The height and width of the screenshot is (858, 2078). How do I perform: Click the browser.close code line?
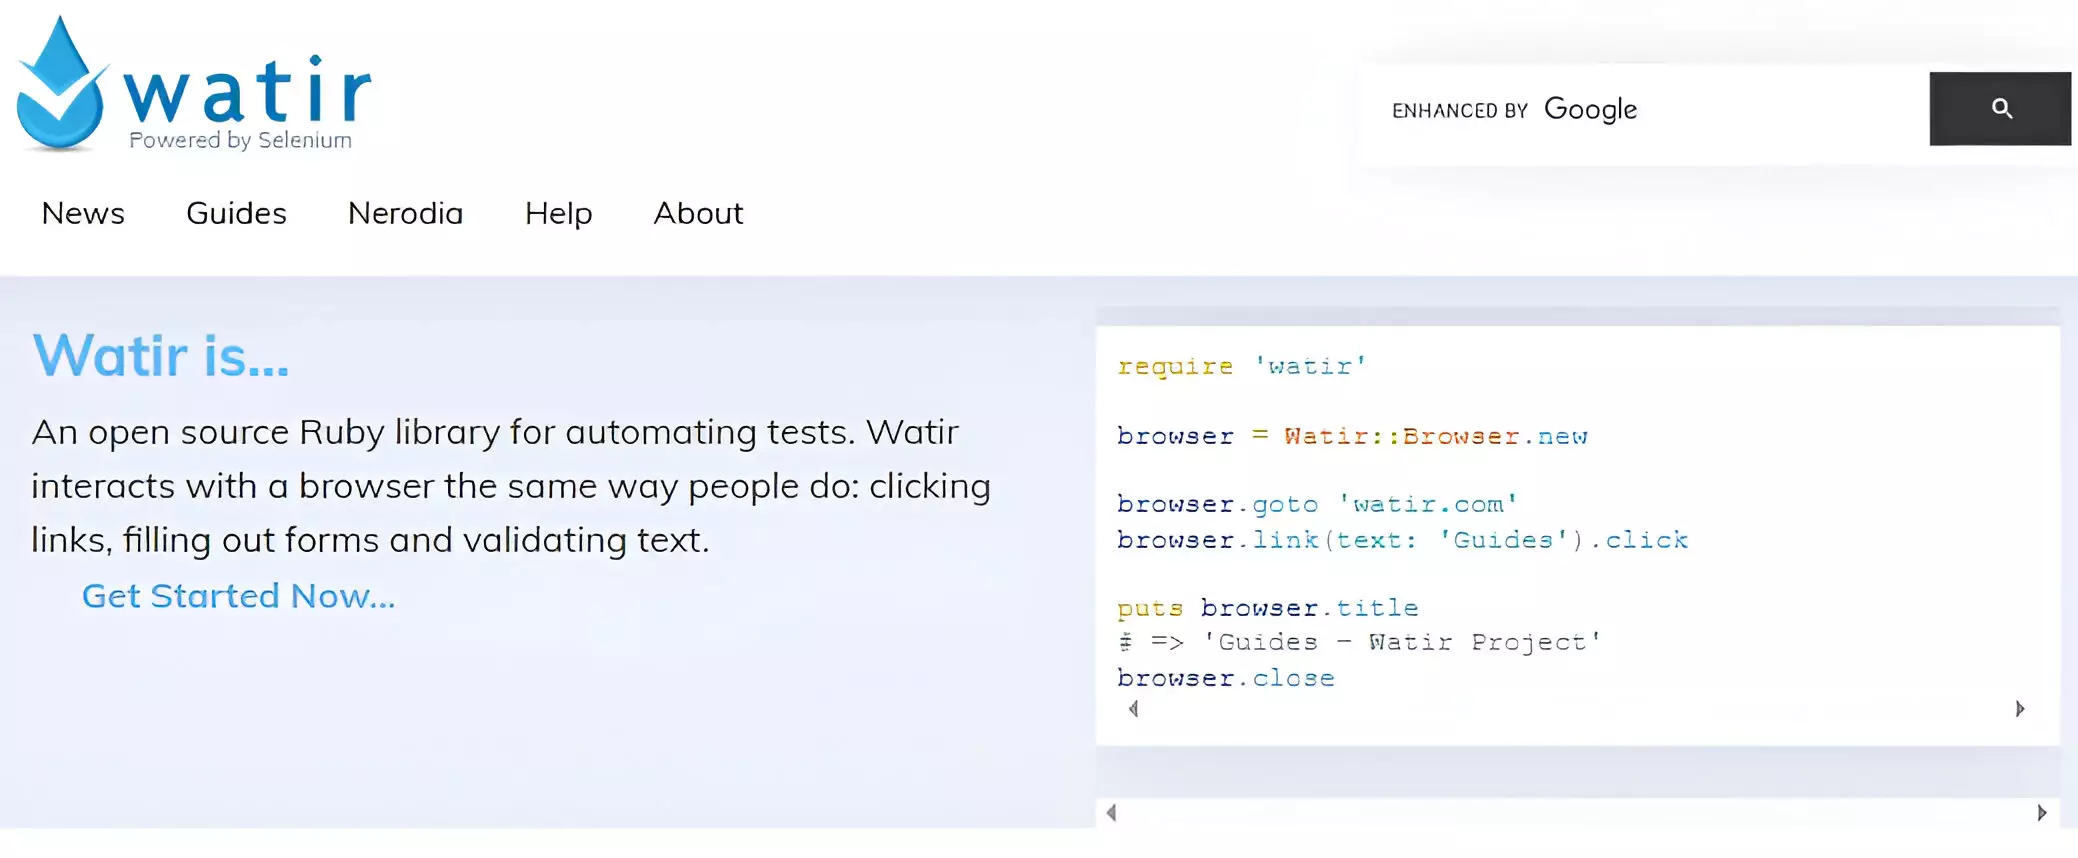click(1225, 679)
